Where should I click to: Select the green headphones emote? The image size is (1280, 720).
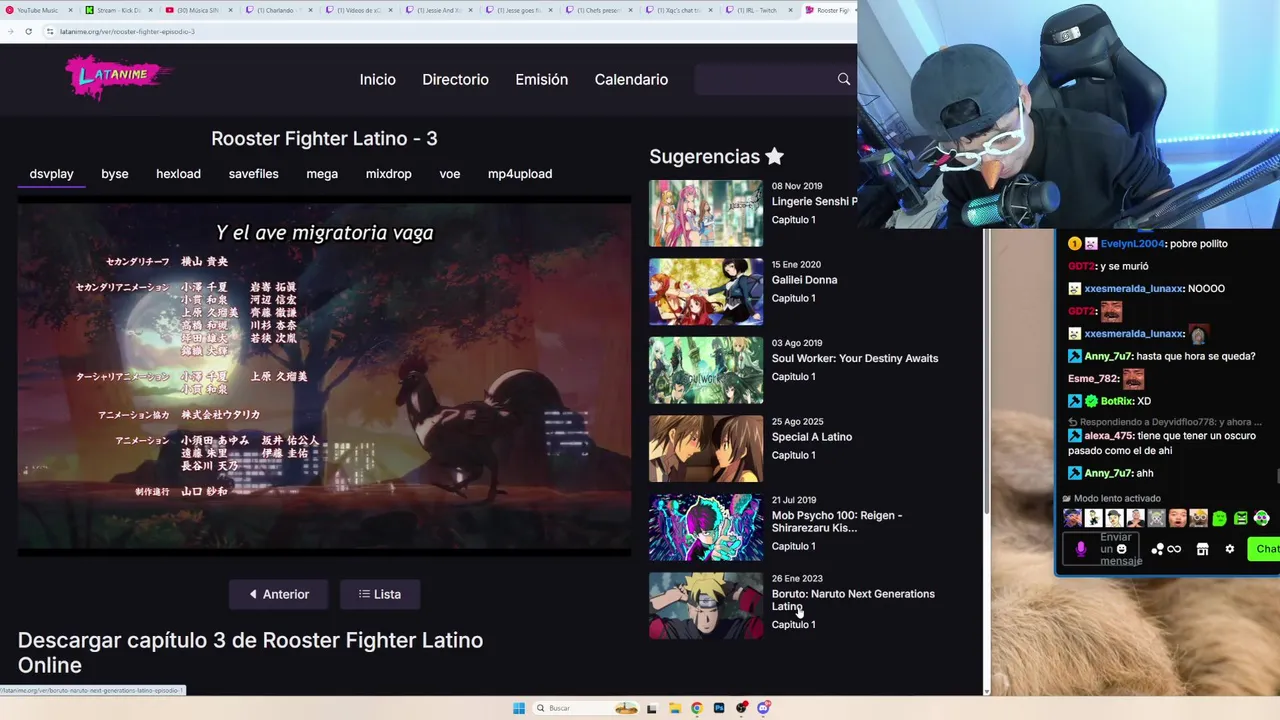point(1262,518)
